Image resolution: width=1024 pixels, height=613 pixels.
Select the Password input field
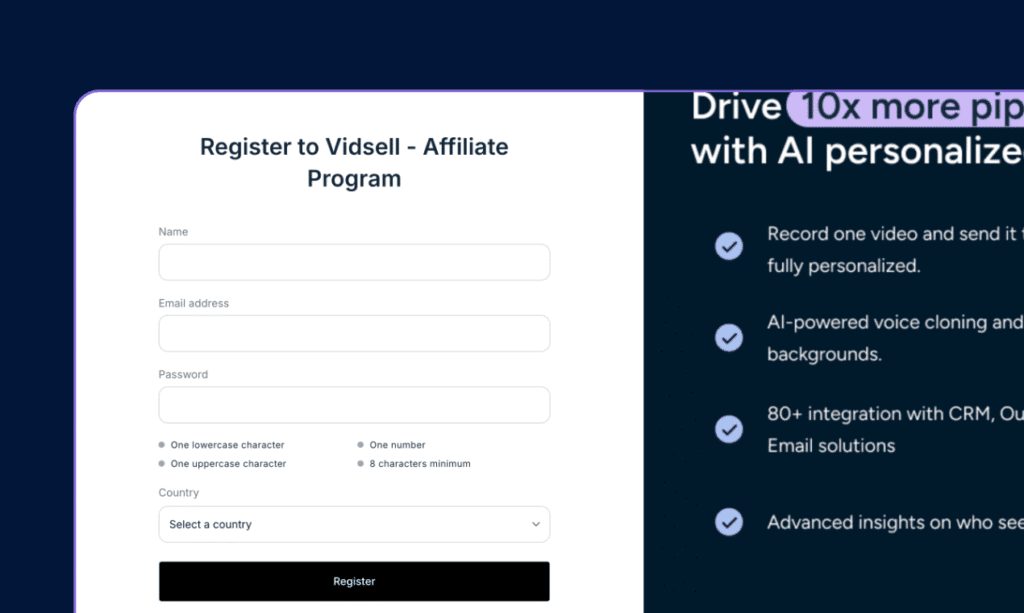(354, 405)
